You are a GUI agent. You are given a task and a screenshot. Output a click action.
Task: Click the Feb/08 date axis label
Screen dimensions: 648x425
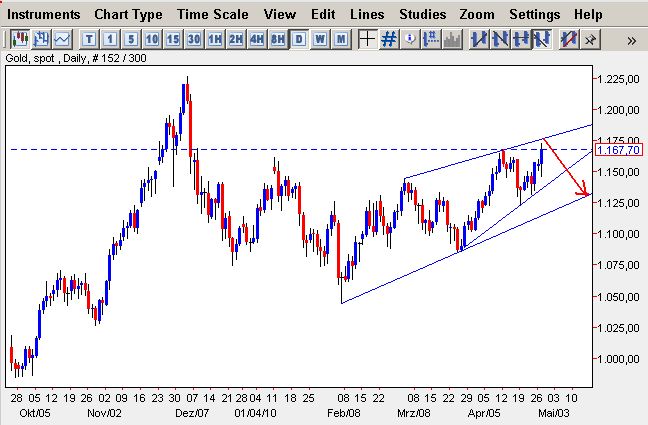pyautogui.click(x=343, y=413)
